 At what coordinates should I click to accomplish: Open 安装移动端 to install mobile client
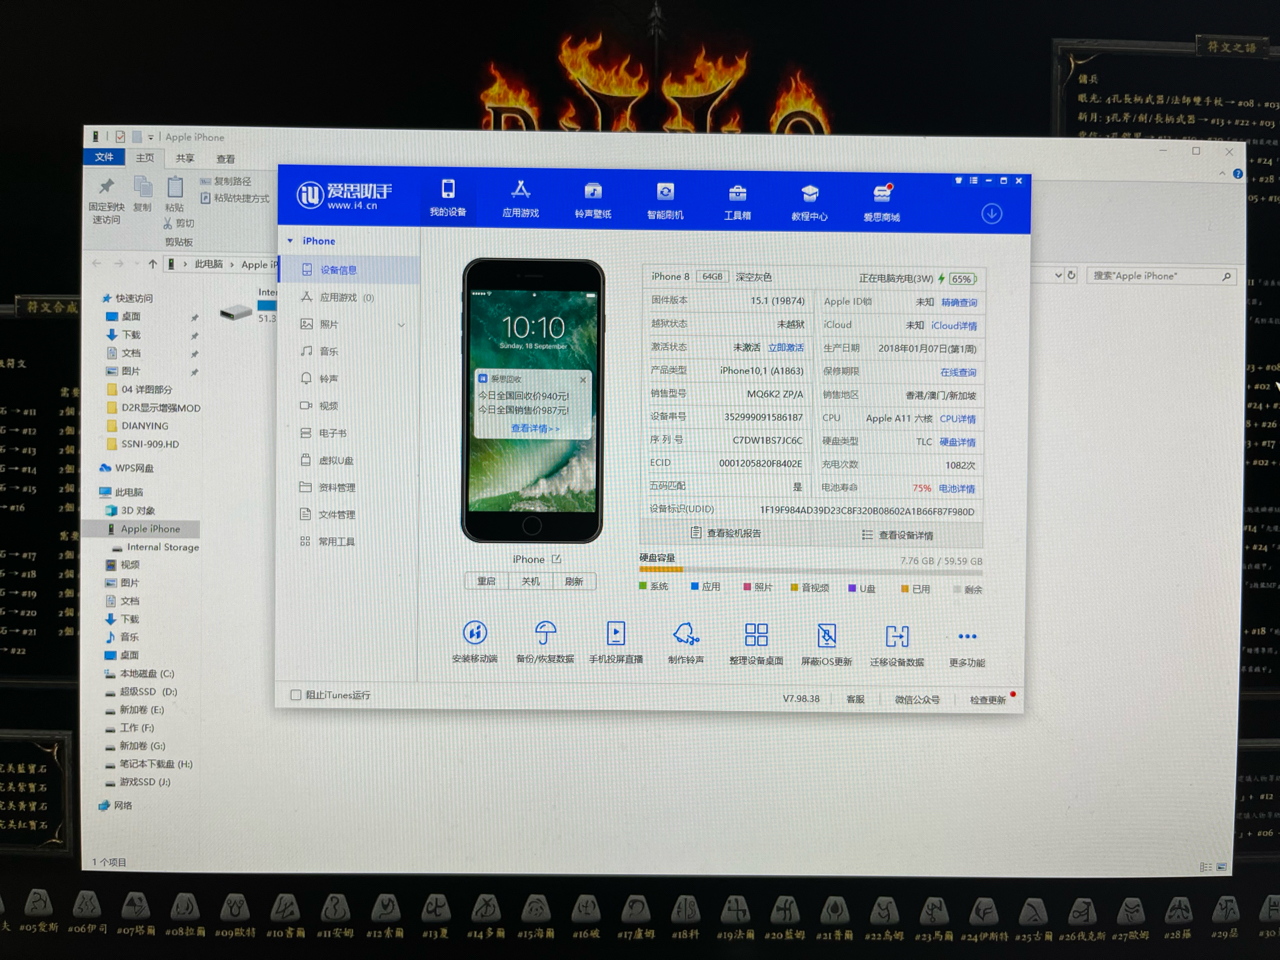pyautogui.click(x=475, y=643)
